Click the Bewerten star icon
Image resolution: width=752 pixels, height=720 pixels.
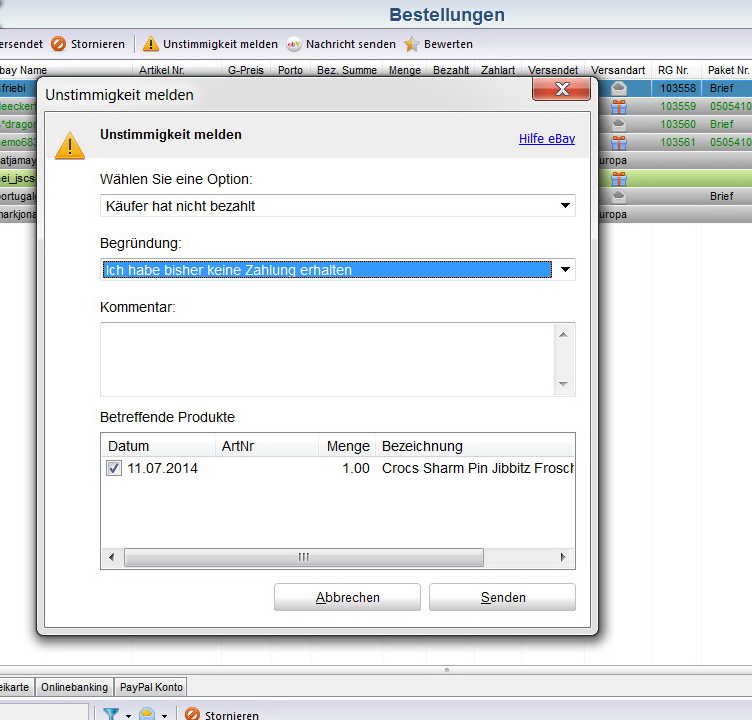[412, 44]
